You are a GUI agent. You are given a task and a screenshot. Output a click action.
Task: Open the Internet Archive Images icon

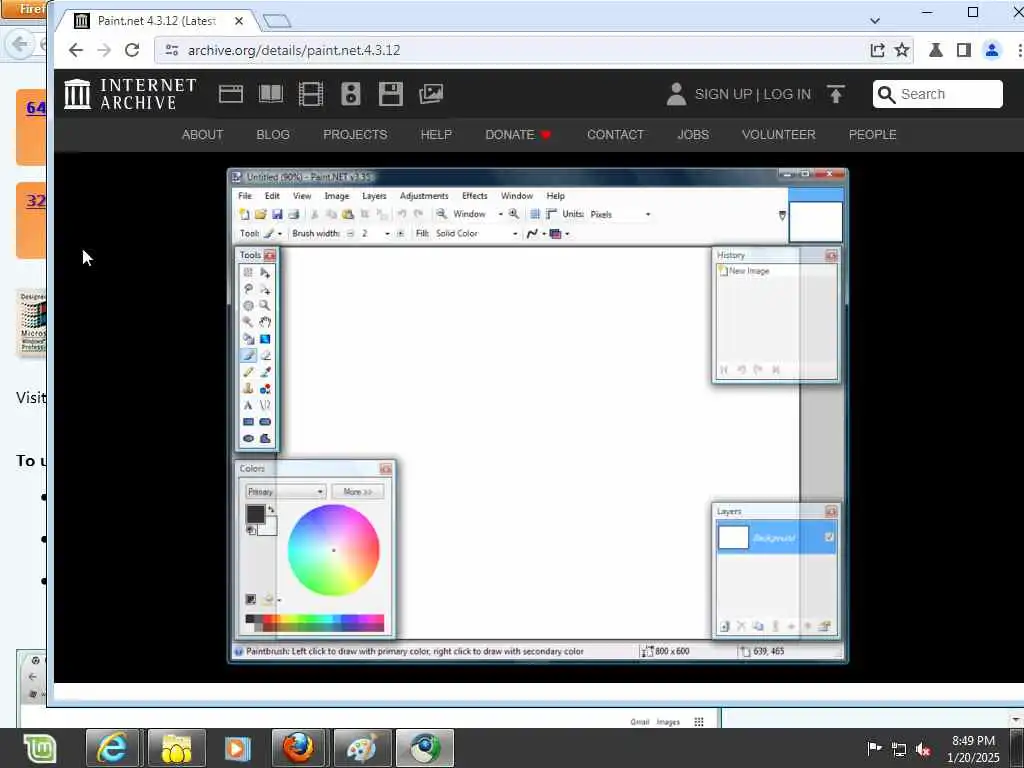click(x=431, y=94)
